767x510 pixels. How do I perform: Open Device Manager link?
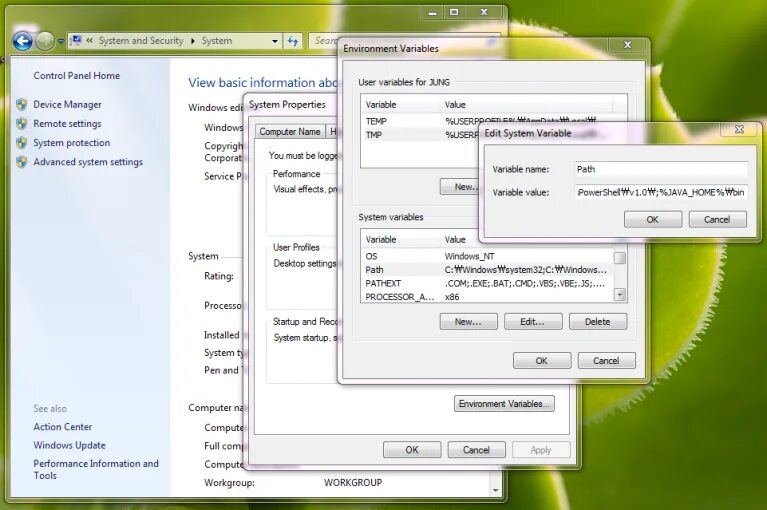pos(68,104)
